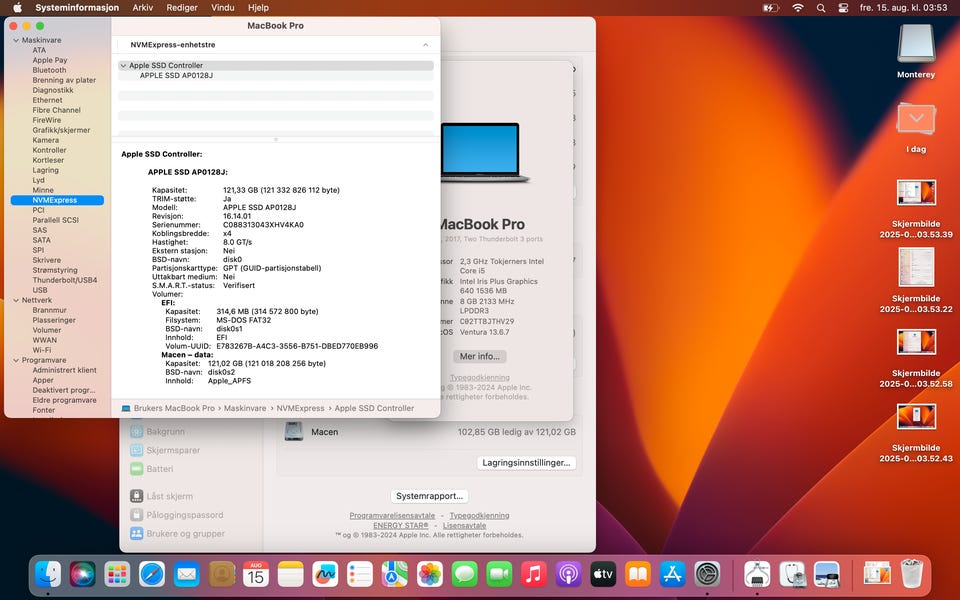The image size is (960, 600).
Task: Select APPLE SSD AP0128J in device tree
Action: point(176,76)
